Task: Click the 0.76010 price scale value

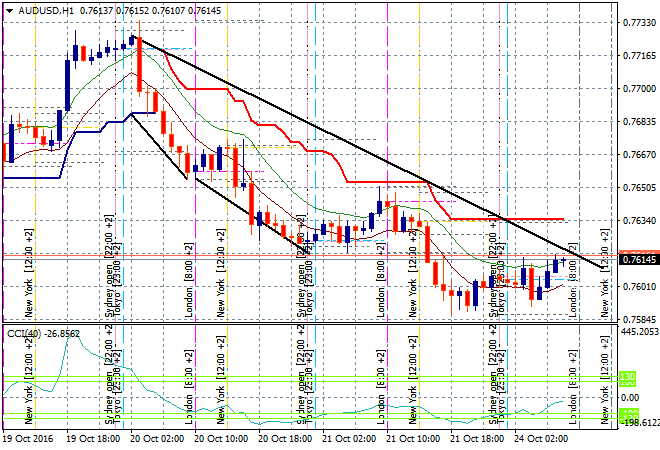Action: [639, 287]
